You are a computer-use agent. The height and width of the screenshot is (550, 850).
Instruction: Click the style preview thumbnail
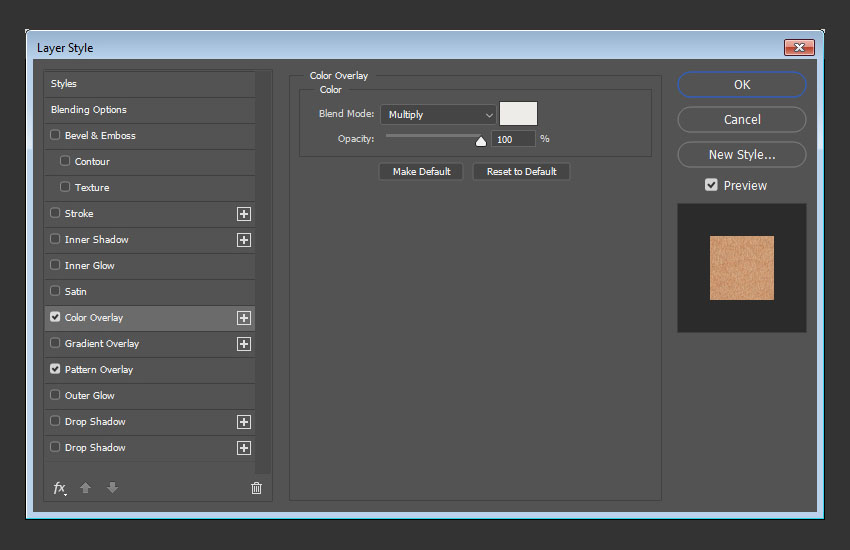tap(742, 268)
